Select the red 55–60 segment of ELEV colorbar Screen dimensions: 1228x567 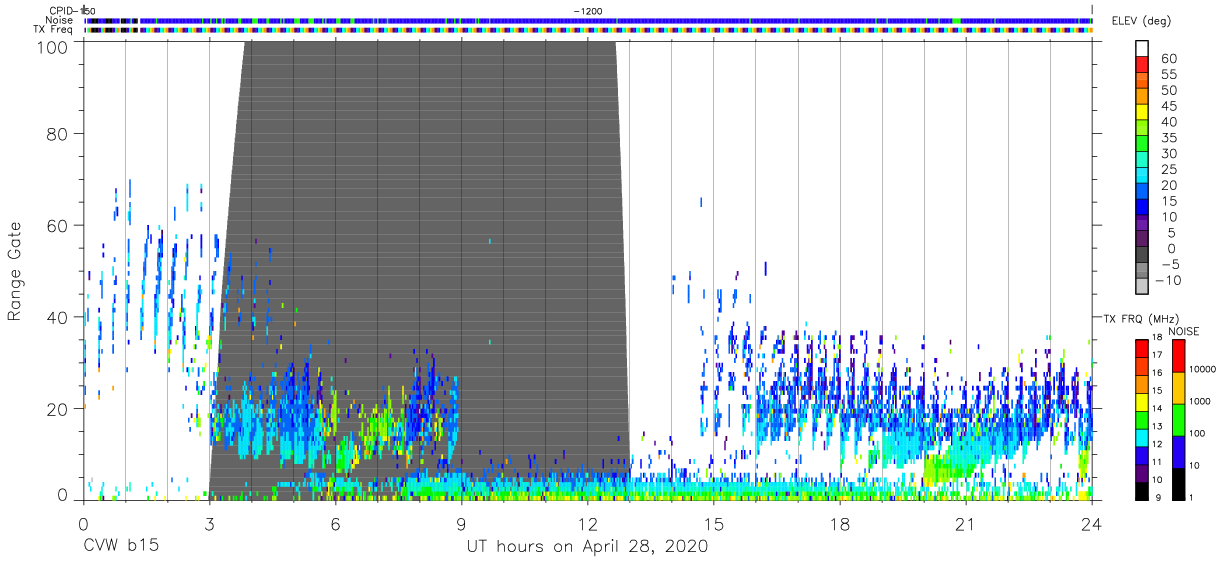(x=1143, y=66)
